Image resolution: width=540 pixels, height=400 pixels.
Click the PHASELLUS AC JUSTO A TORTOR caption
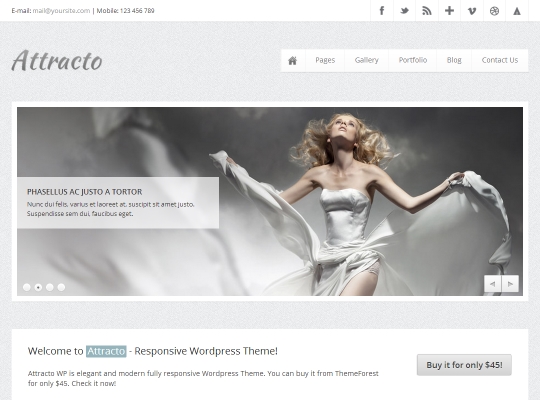pos(84,192)
